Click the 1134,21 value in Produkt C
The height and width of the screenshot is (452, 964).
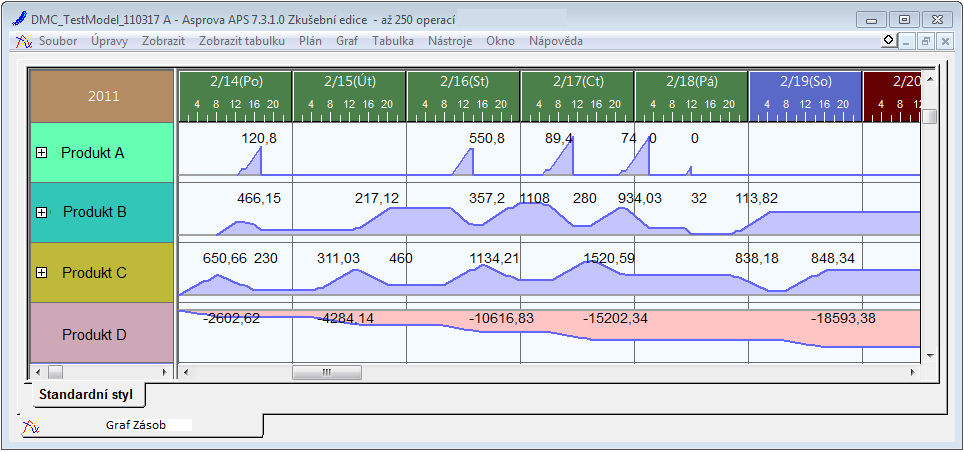(x=494, y=259)
